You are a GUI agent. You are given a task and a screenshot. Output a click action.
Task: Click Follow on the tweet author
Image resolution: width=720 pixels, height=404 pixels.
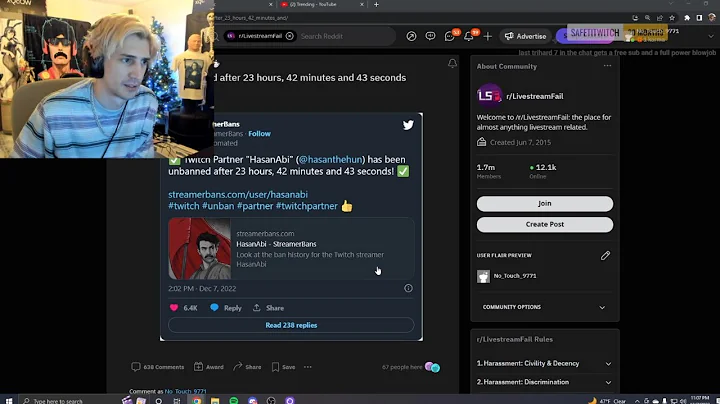[259, 134]
